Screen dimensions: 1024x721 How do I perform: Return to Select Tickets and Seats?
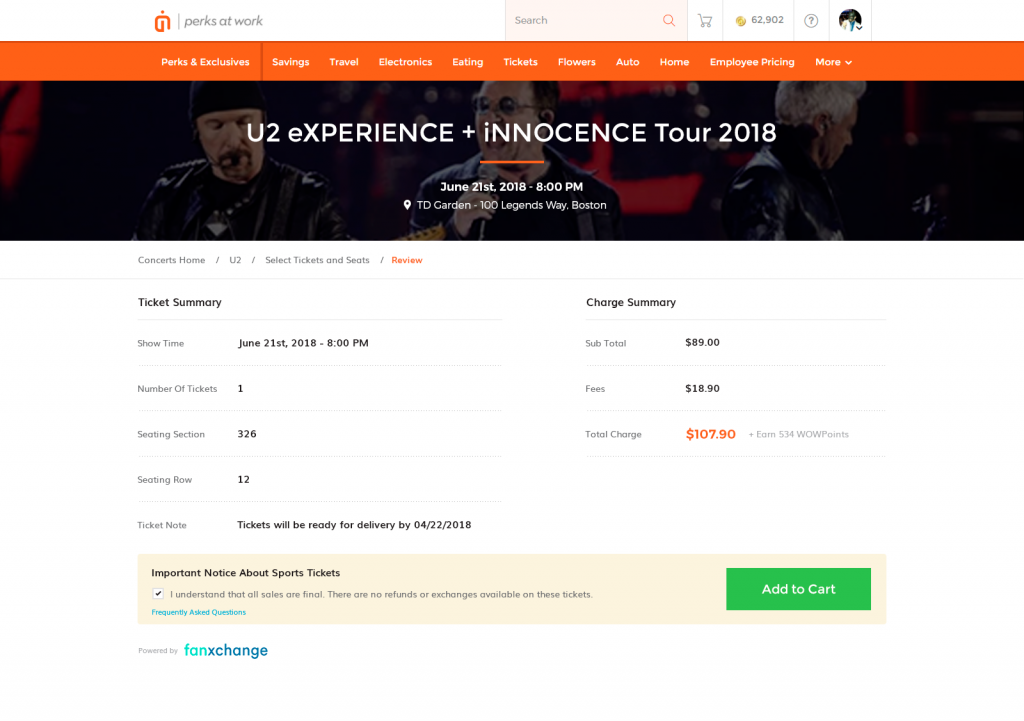click(317, 260)
